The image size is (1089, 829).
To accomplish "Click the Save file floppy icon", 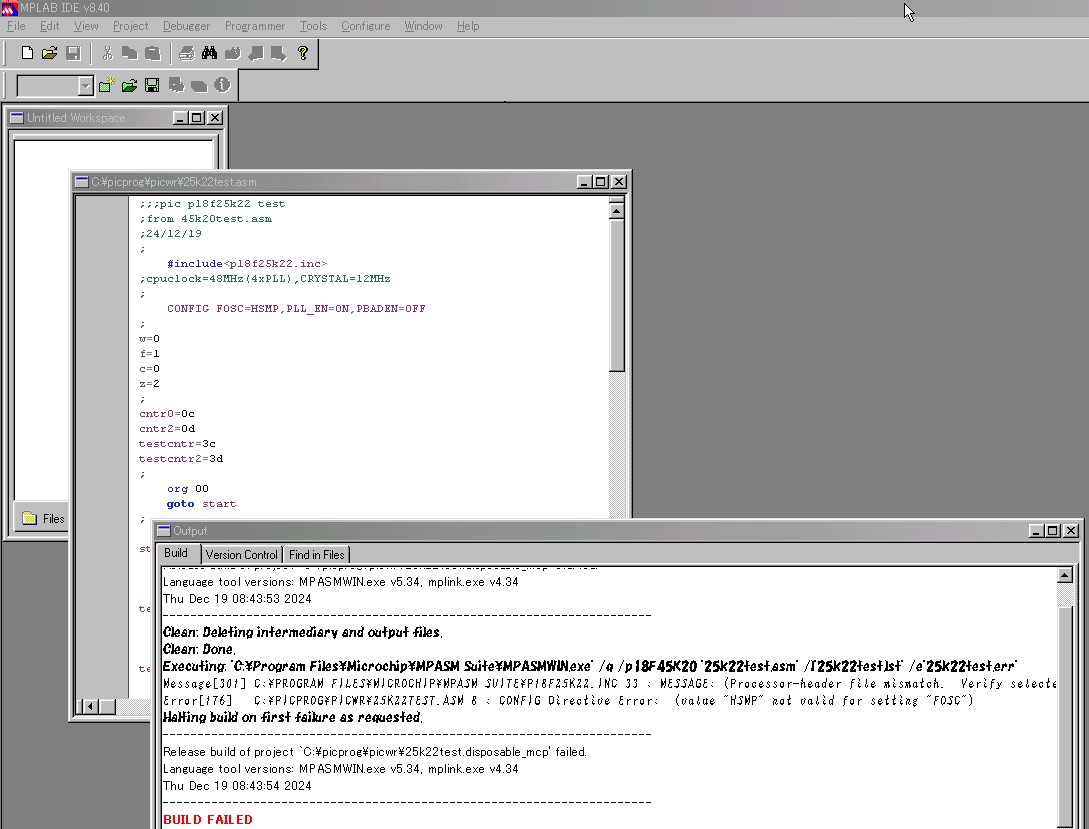I will 73,53.
